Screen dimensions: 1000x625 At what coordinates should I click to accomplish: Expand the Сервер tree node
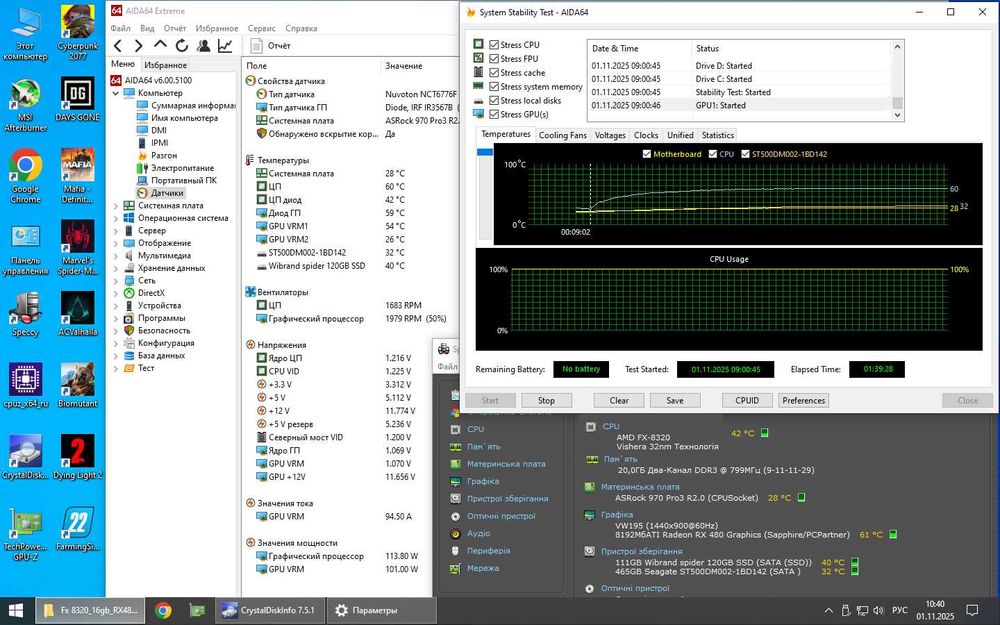[x=116, y=231]
